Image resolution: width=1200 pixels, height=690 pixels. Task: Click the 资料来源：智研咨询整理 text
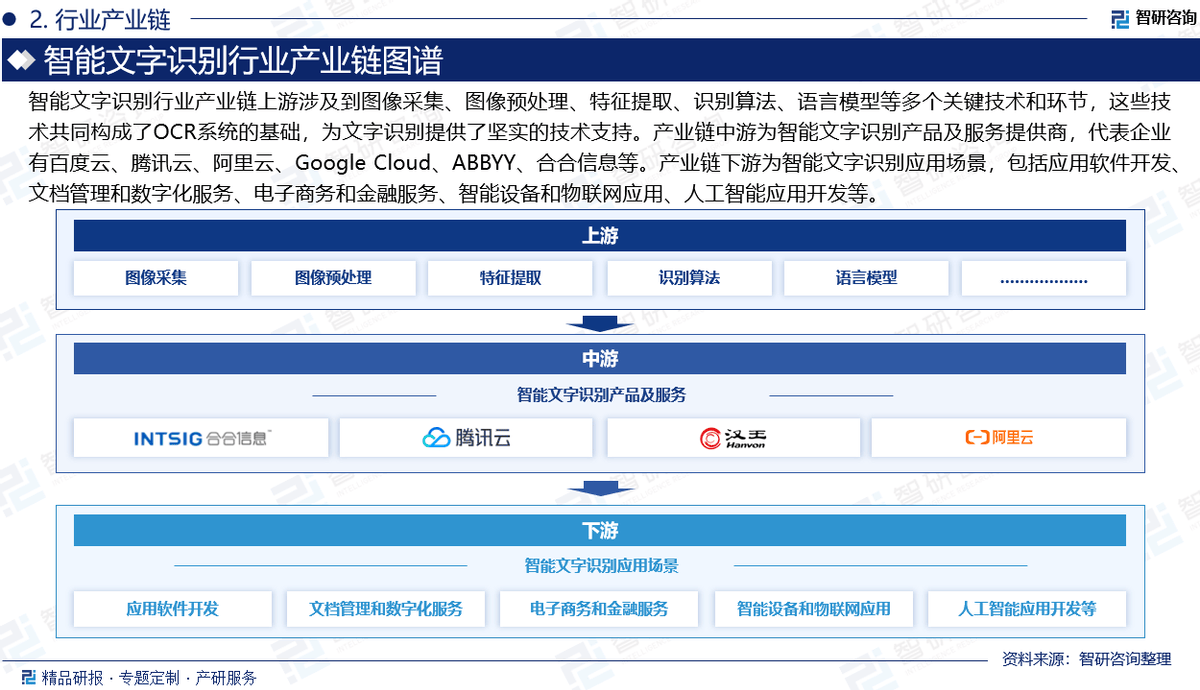click(x=1086, y=659)
